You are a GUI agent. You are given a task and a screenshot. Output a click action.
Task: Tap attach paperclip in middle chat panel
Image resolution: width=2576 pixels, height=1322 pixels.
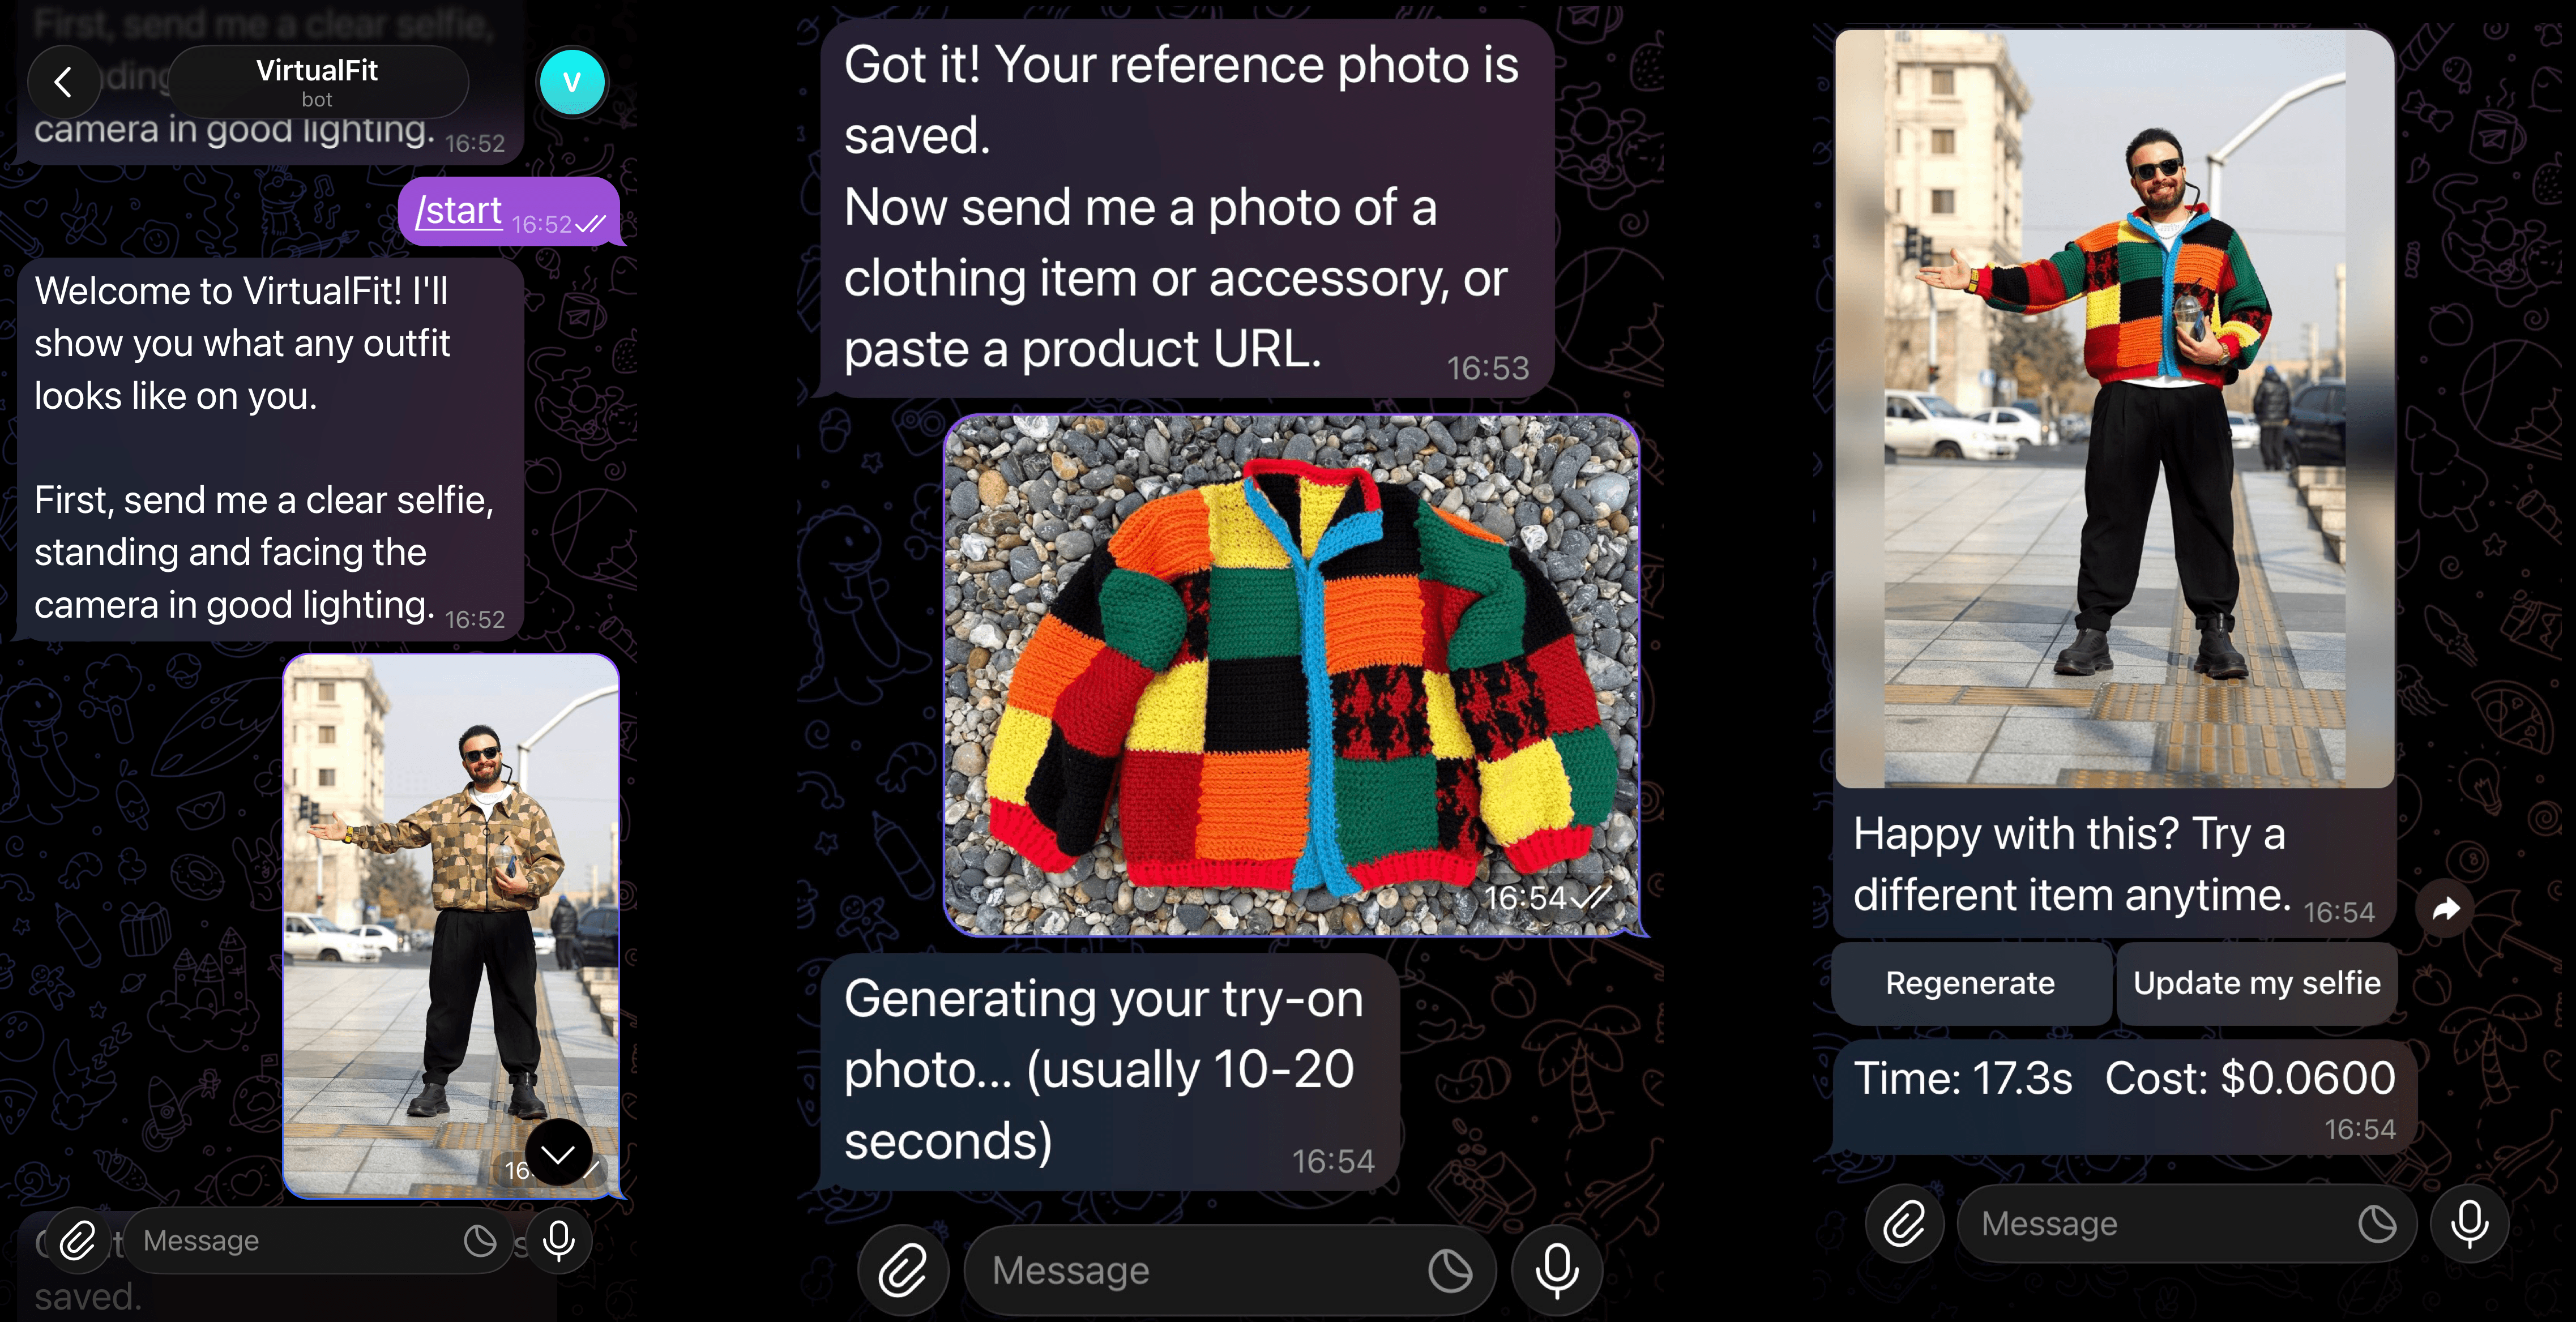(902, 1271)
